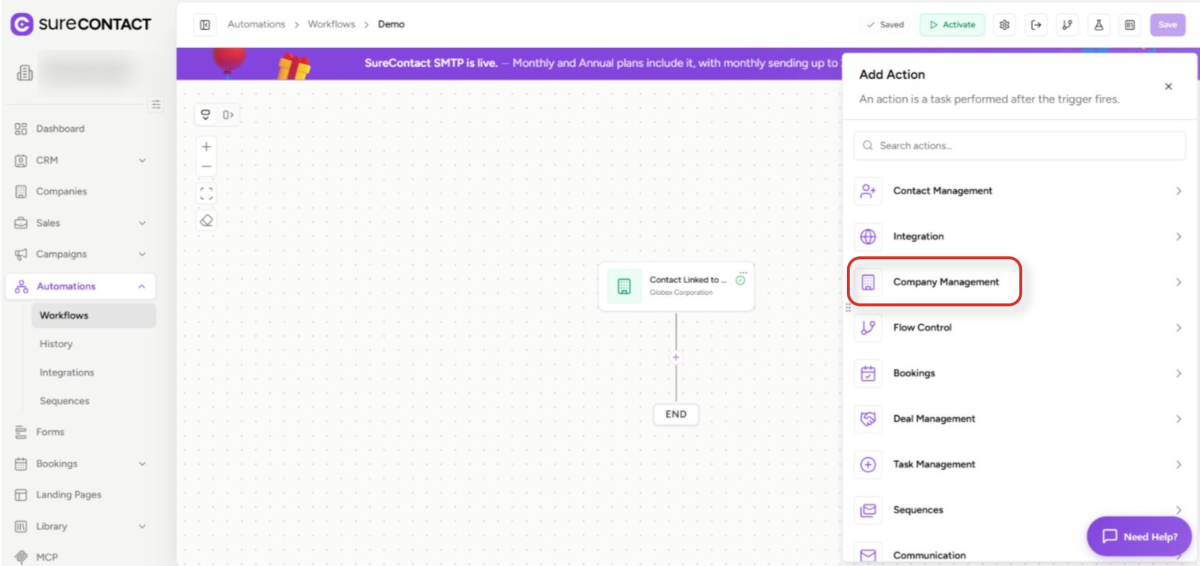The image size is (1200, 566).
Task: Go to Workflows breadcrumb link
Action: (332, 25)
